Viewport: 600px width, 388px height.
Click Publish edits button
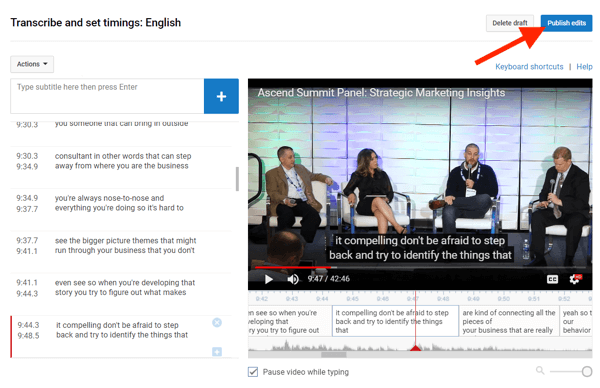click(566, 23)
